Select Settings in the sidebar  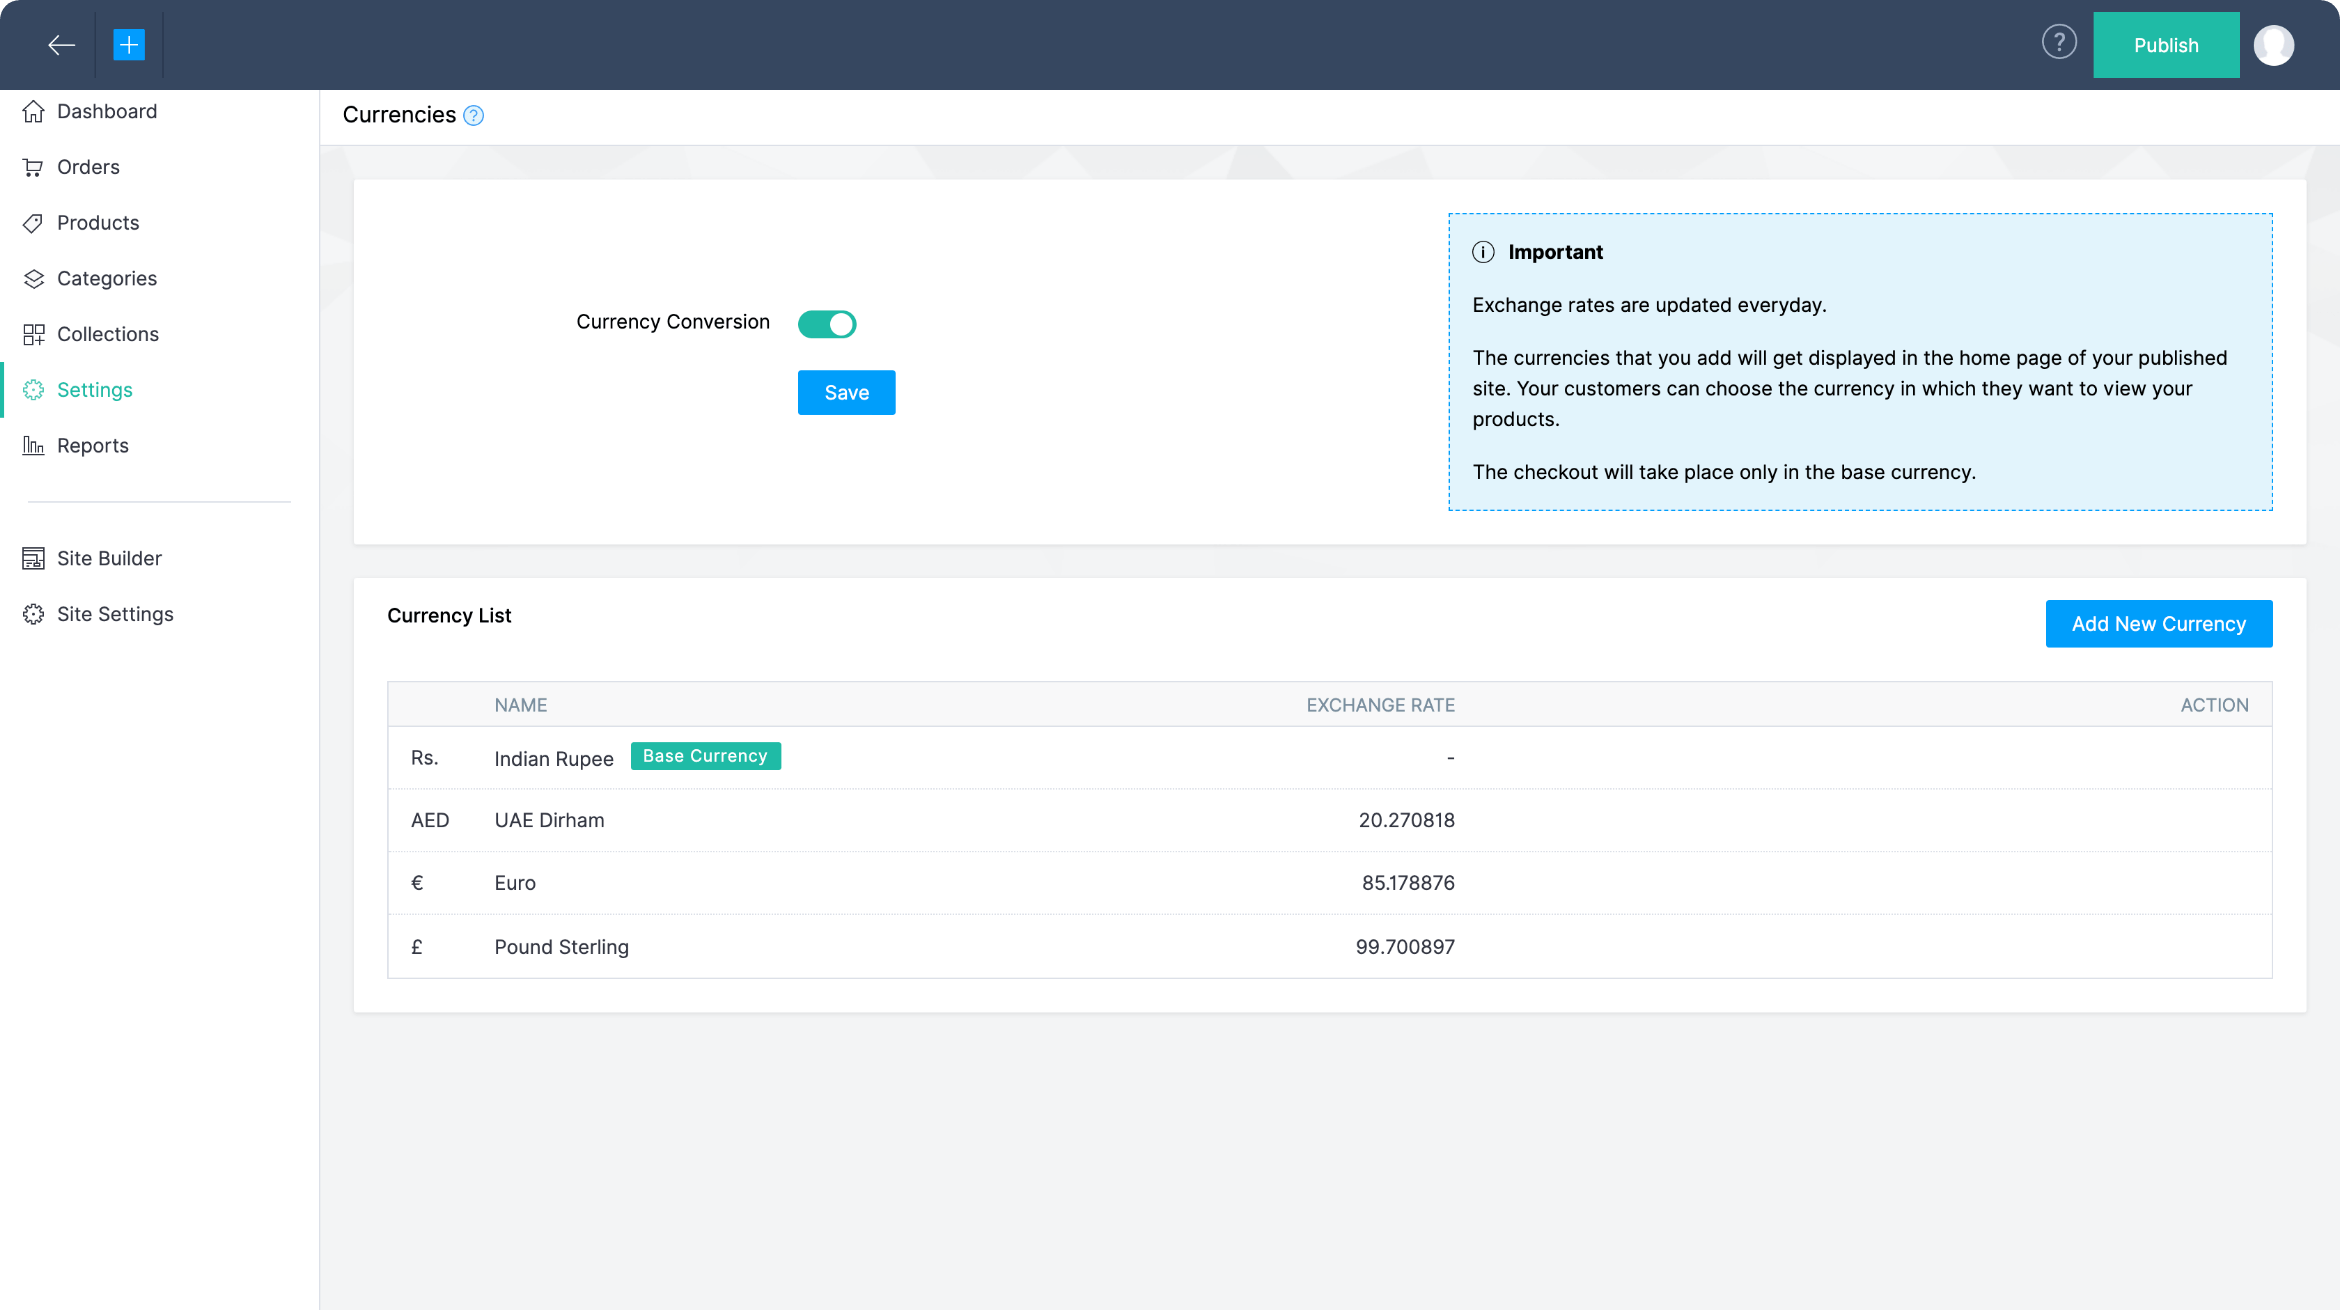coord(95,390)
